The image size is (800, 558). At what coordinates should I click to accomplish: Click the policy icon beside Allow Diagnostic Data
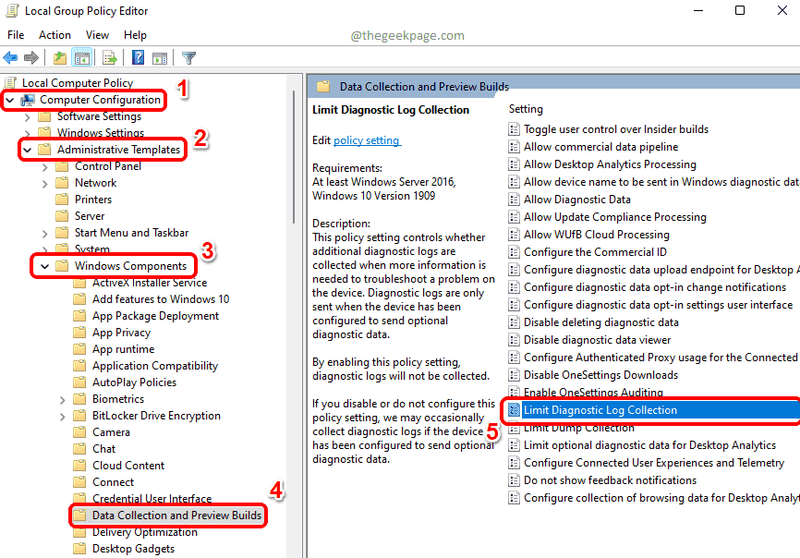point(514,199)
